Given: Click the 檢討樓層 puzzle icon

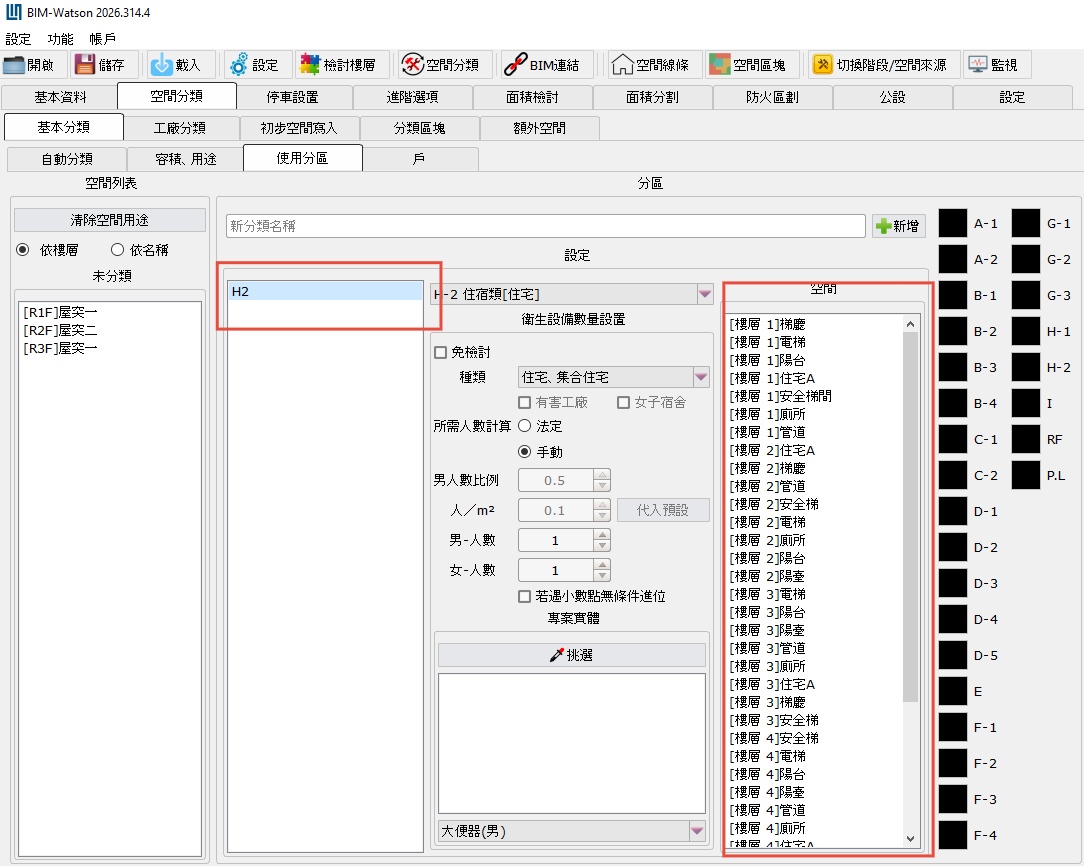Looking at the screenshot, I should (x=309, y=65).
